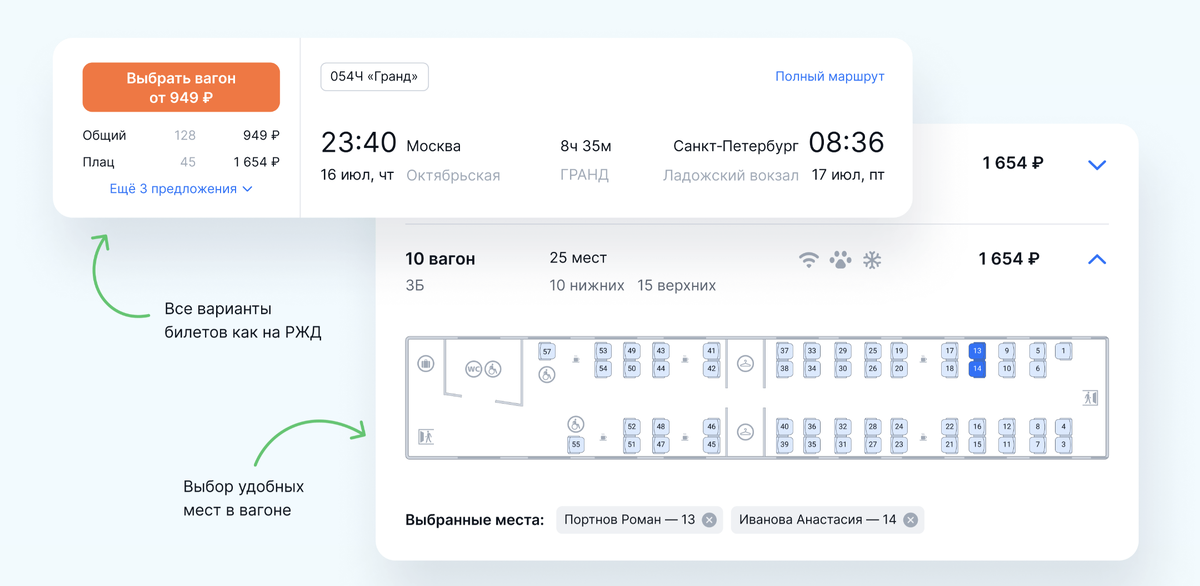The width and height of the screenshot is (1200, 586).
Task: Click 17 июл, пт arrival date
Action: click(848, 176)
